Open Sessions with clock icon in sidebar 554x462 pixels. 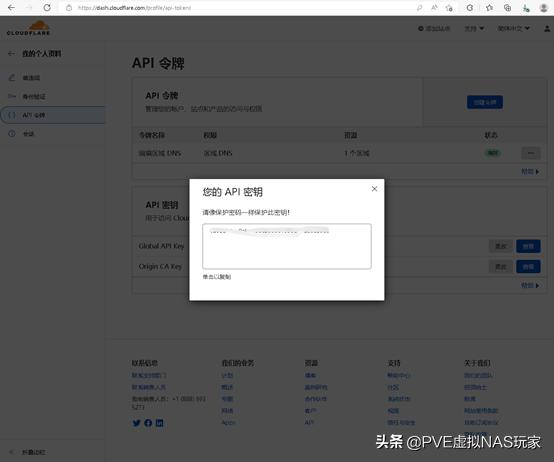(x=22, y=134)
